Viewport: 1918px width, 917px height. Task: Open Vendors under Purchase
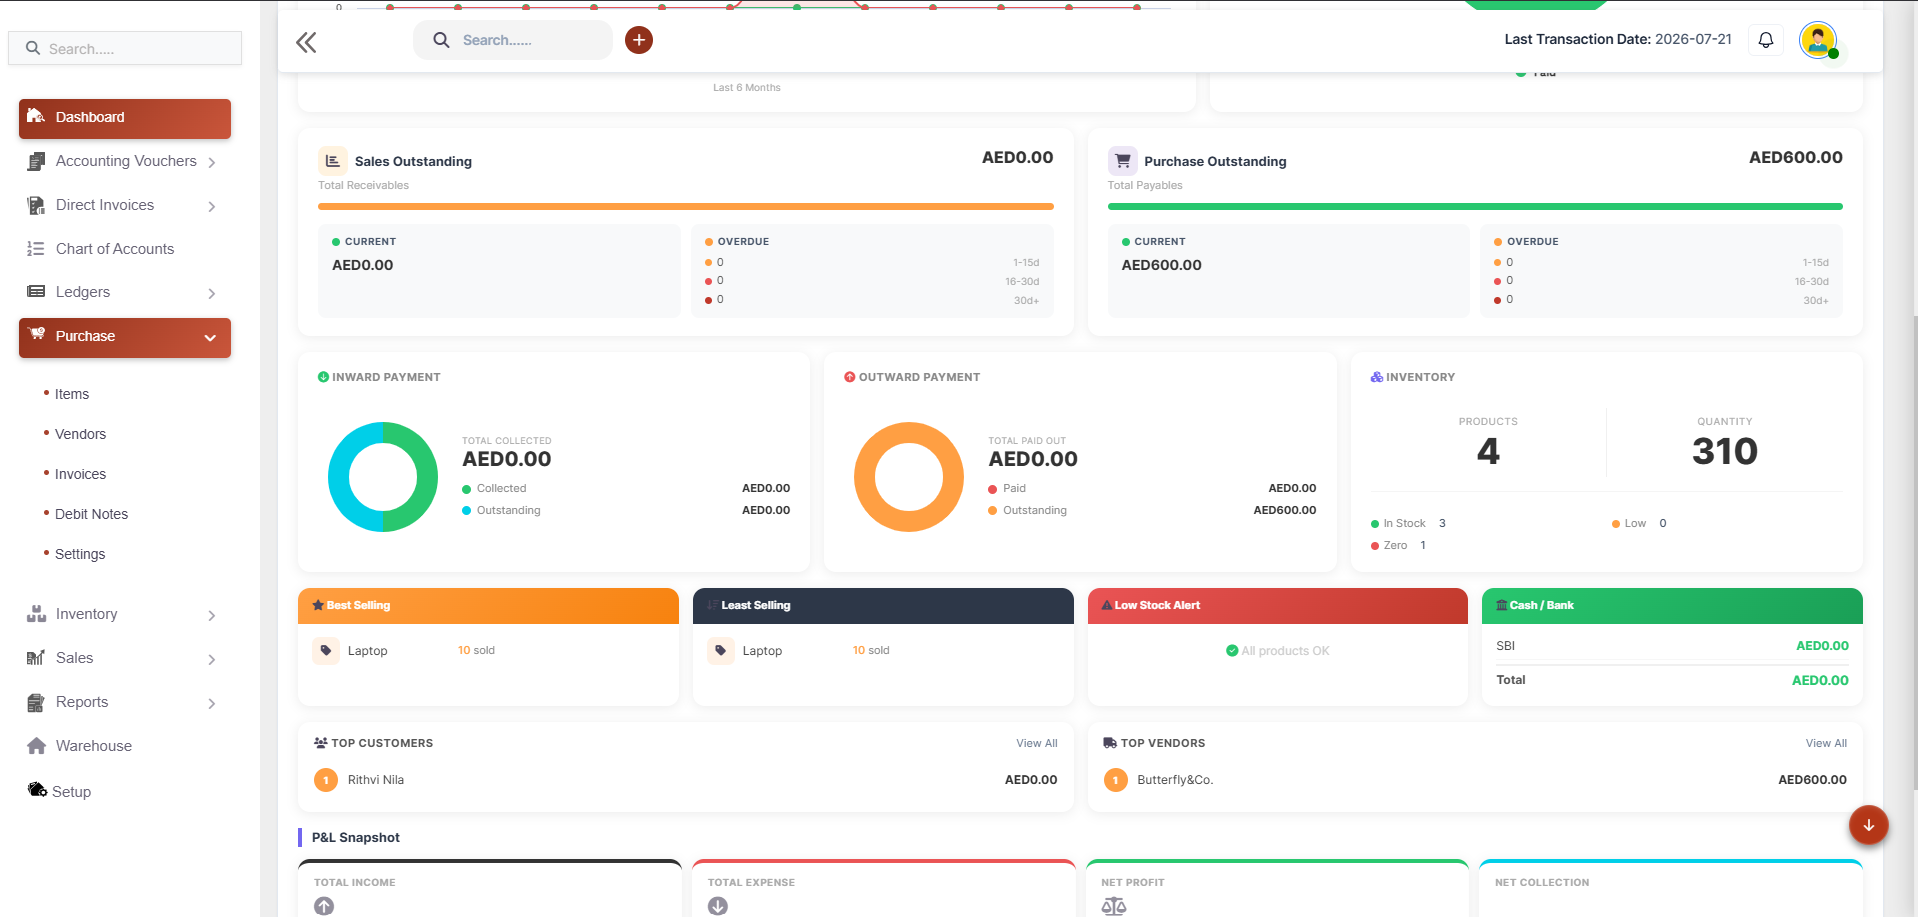[80, 434]
